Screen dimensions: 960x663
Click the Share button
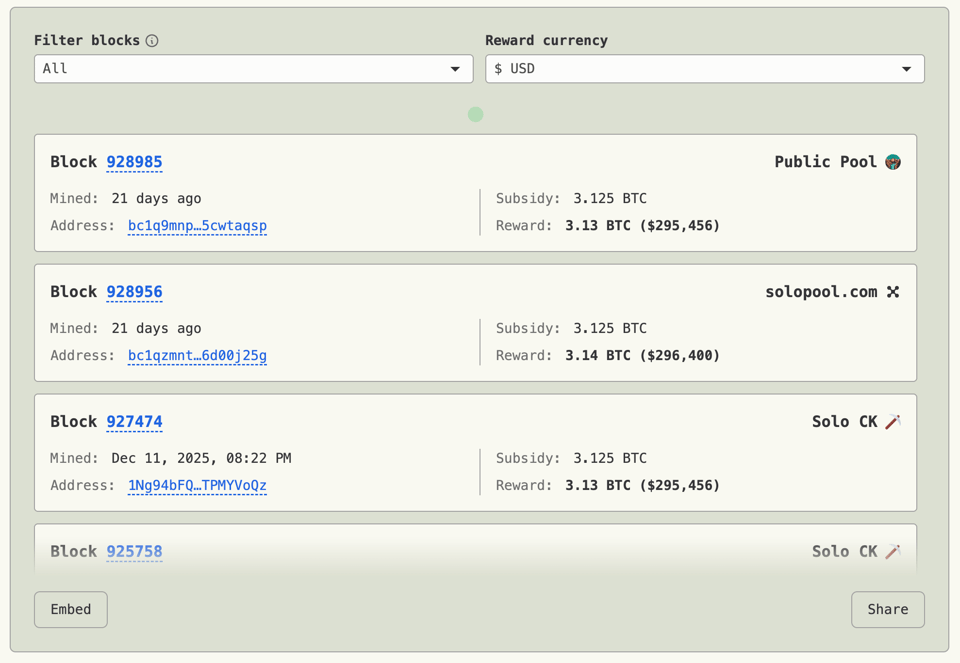[x=887, y=609]
